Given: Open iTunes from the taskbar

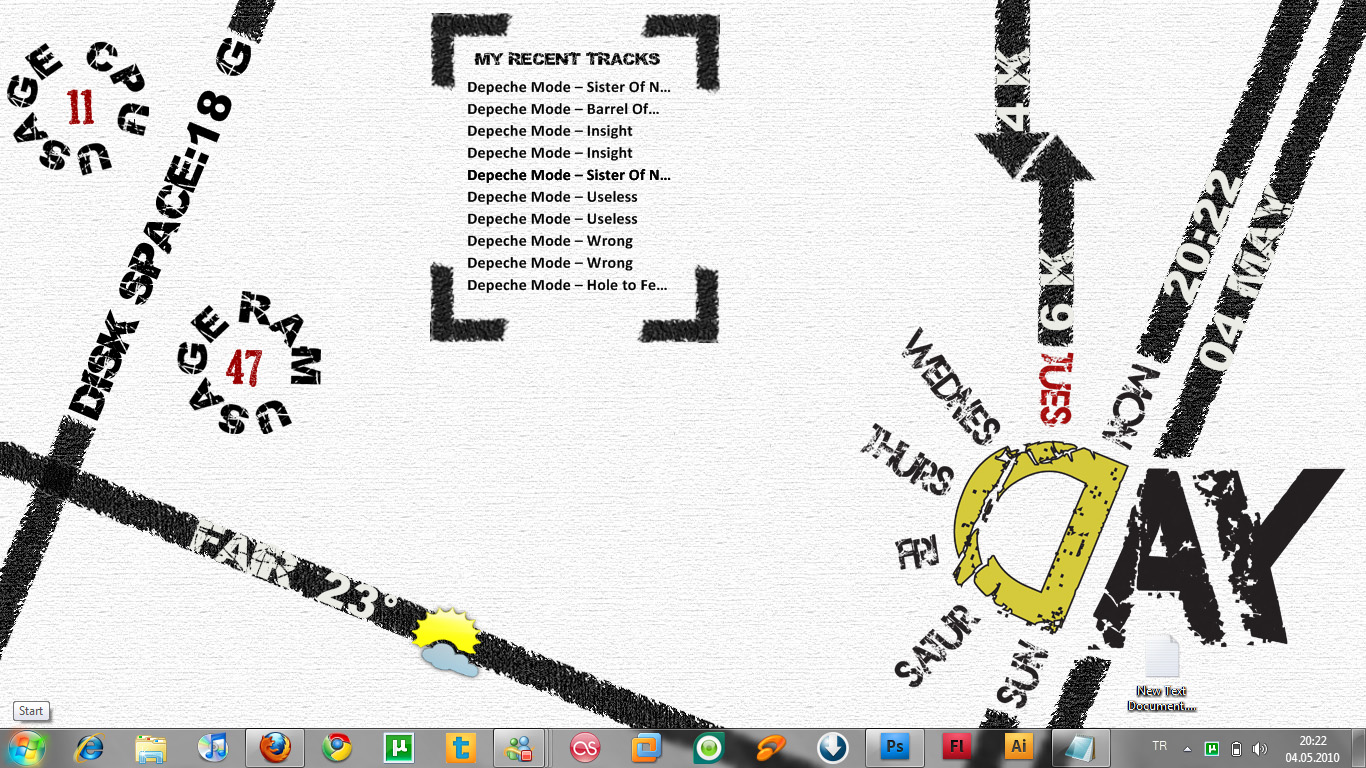Looking at the screenshot, I should coord(213,747).
